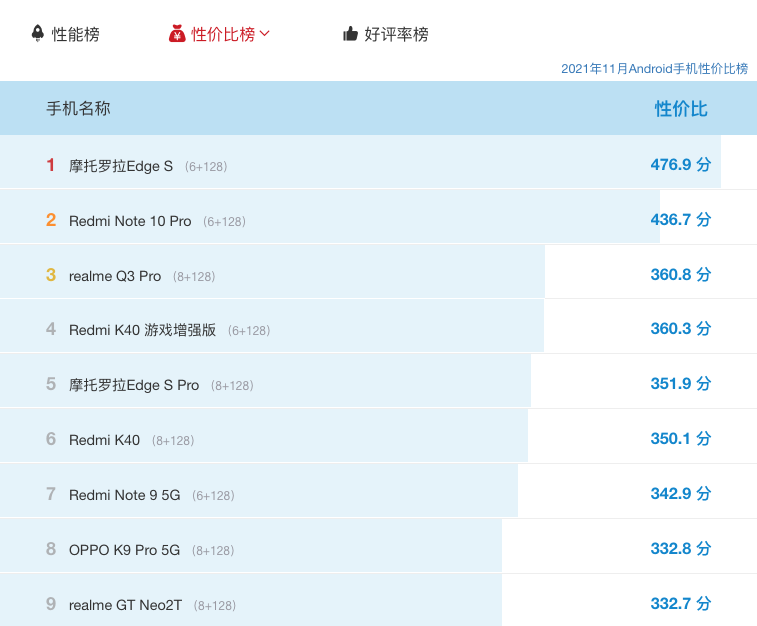Click the orange rank number 2
This screenshot has height=626, width=757.
point(51,220)
